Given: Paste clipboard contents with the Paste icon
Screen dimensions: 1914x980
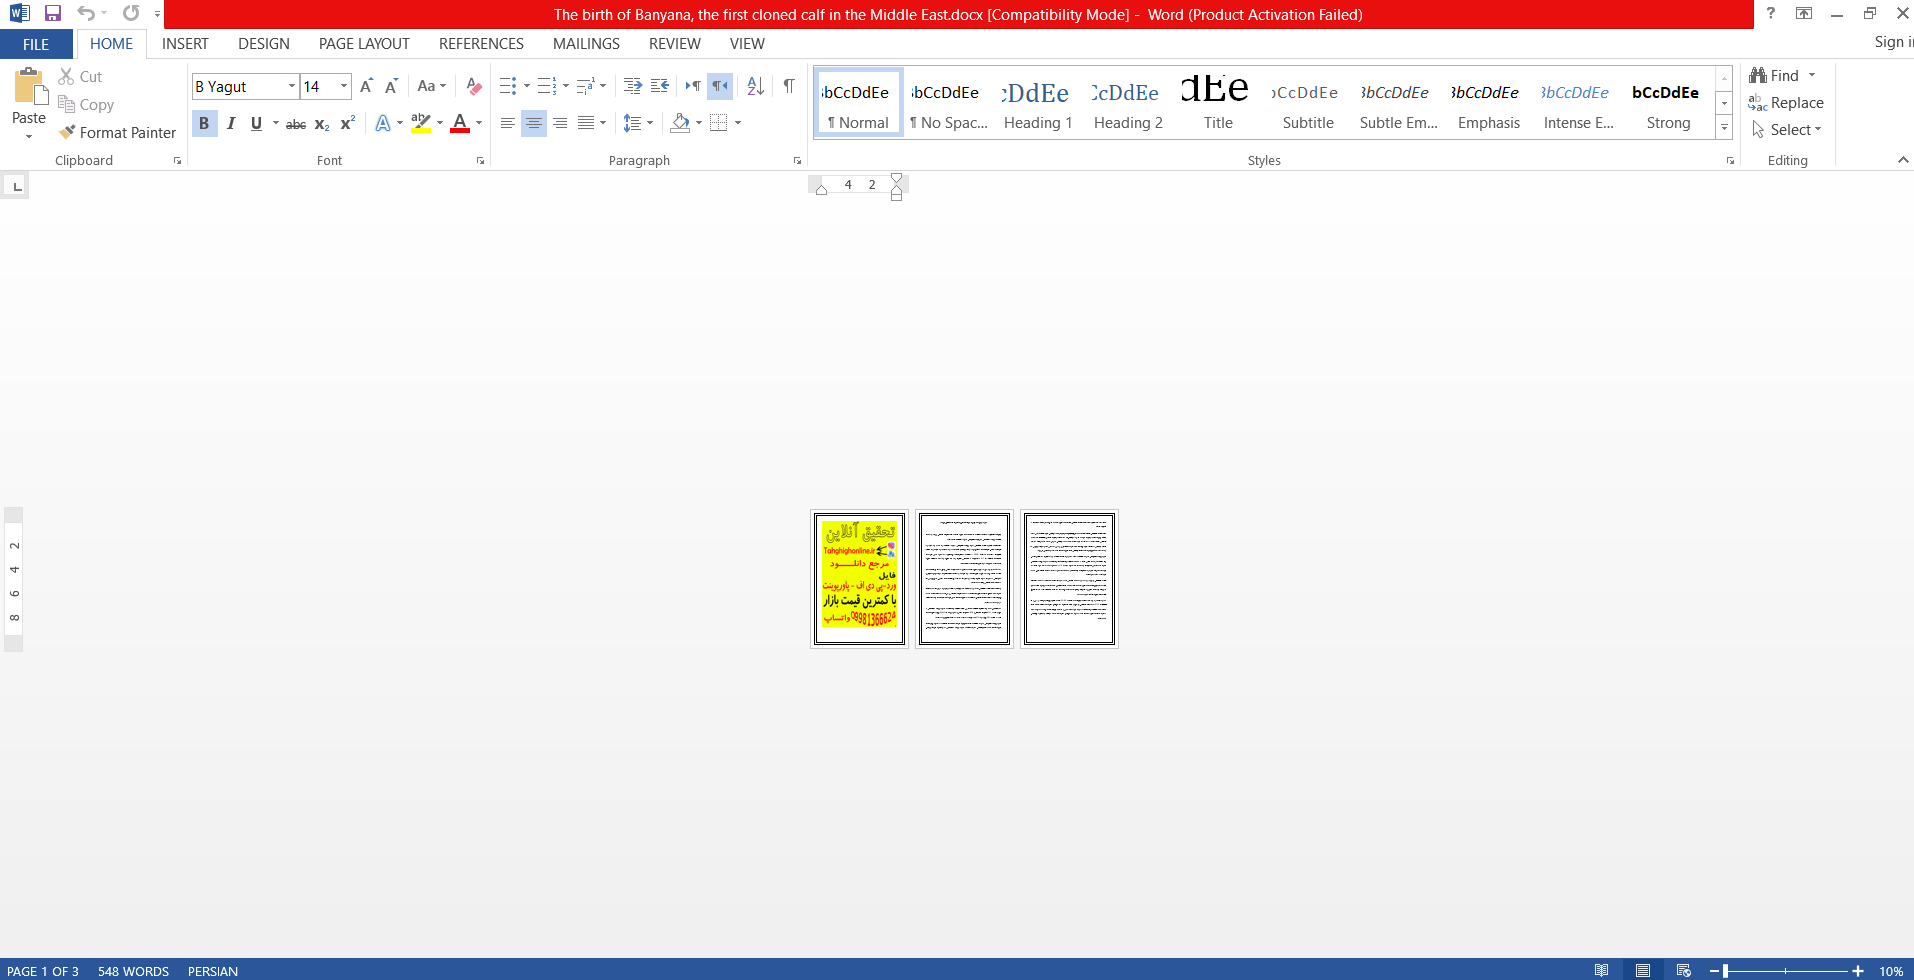Looking at the screenshot, I should click(29, 87).
